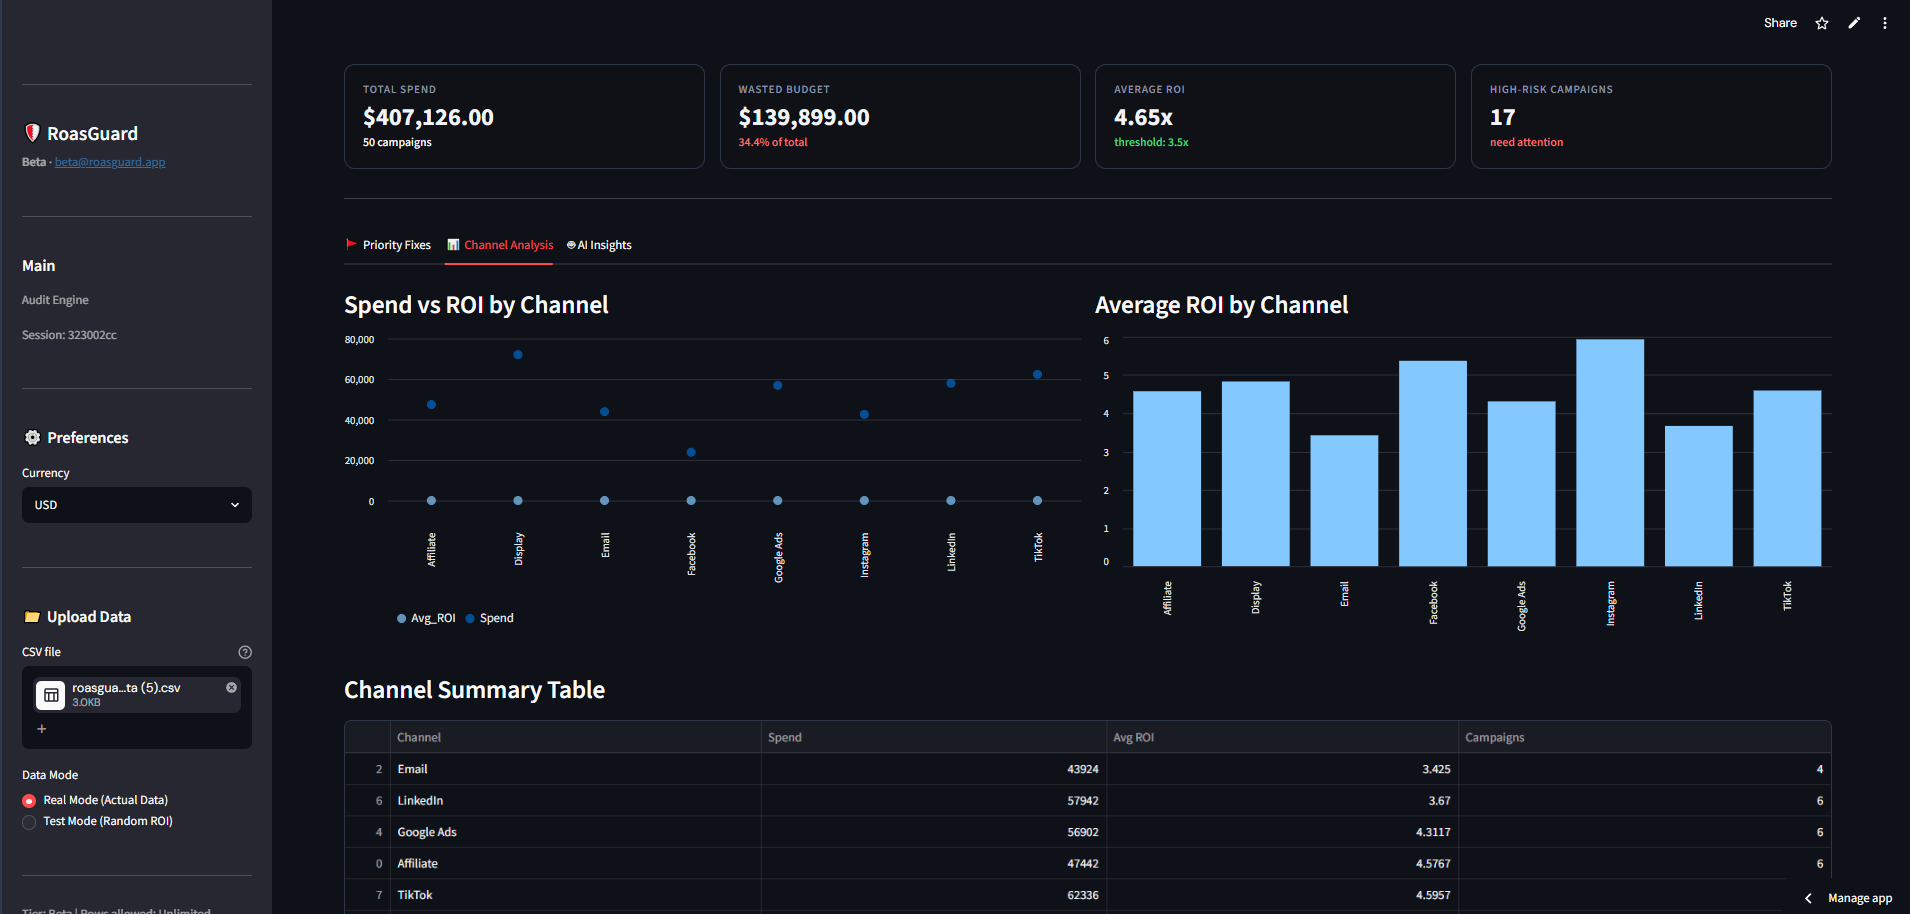This screenshot has height=914, width=1910.
Task: Switch to the Priority Fixes tab
Action: pos(388,245)
